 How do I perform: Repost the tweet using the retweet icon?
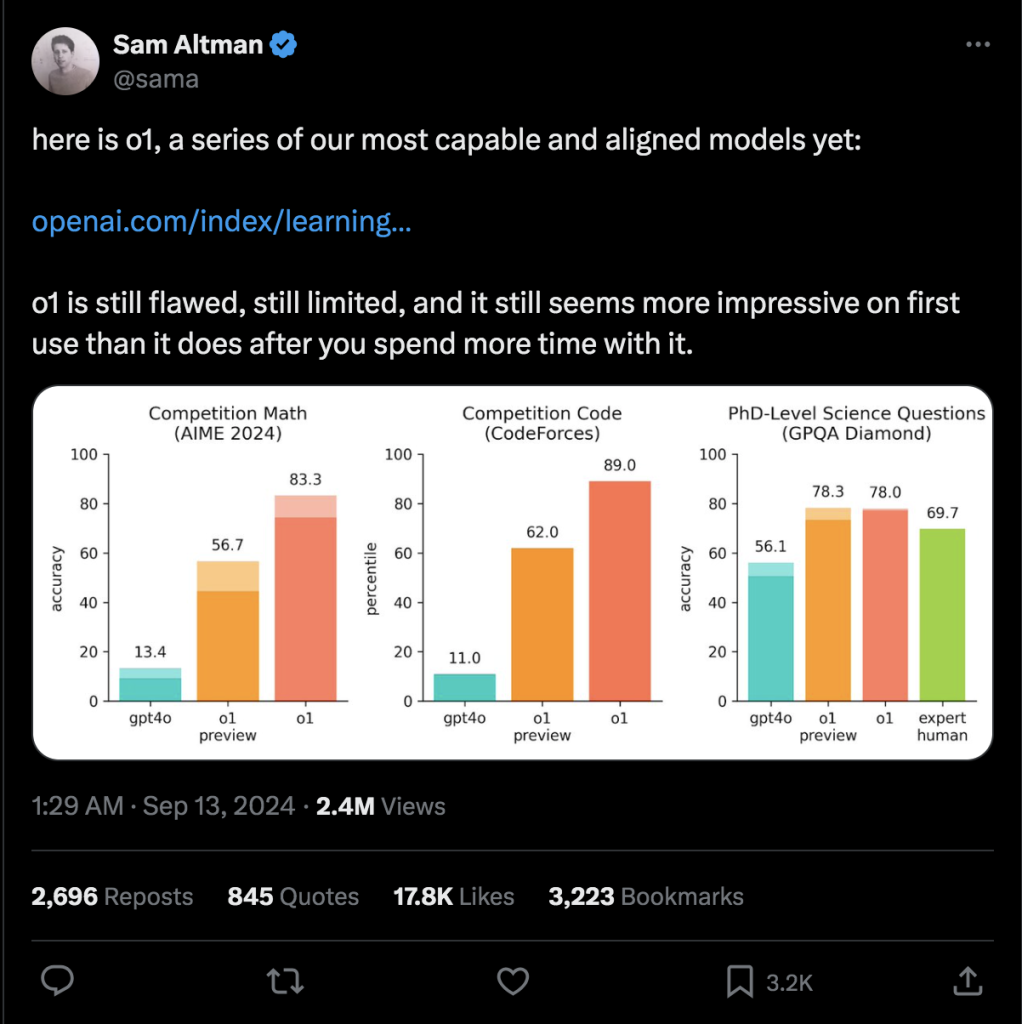coord(285,981)
